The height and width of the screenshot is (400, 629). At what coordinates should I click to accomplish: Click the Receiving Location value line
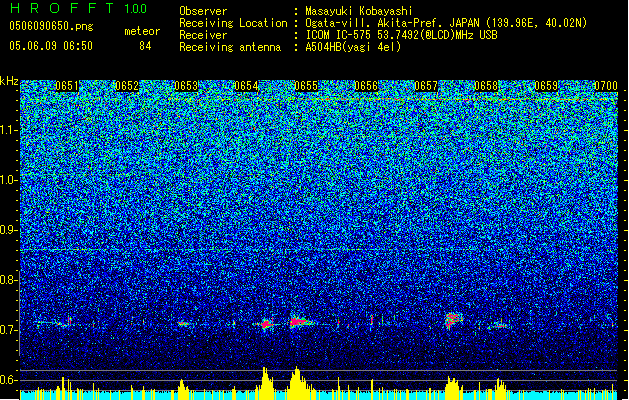click(x=446, y=23)
